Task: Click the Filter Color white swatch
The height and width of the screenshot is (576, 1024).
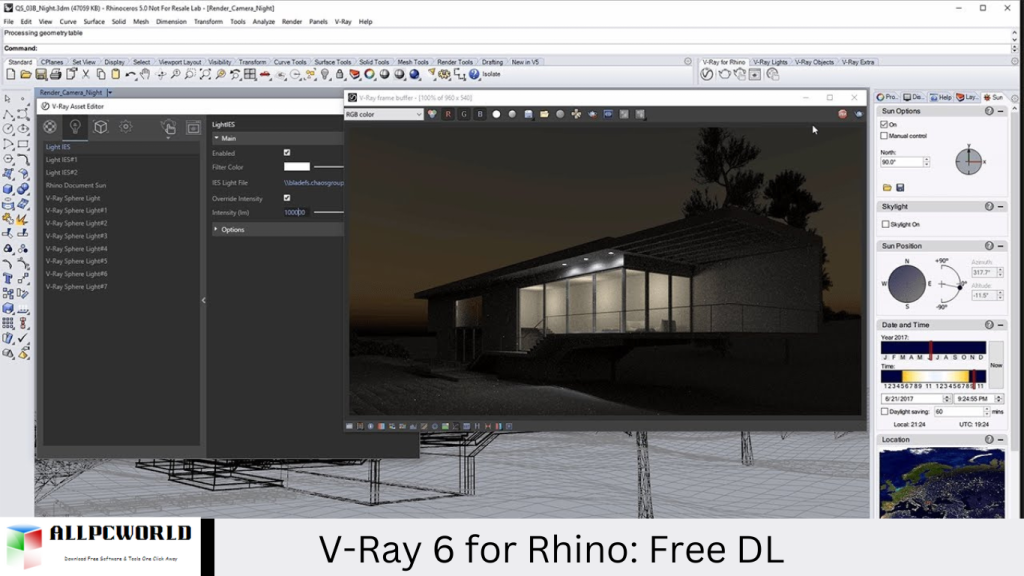Action: [296, 167]
